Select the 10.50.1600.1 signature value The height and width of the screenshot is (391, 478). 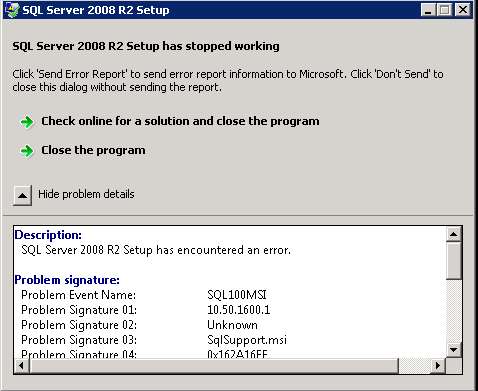[239, 310]
